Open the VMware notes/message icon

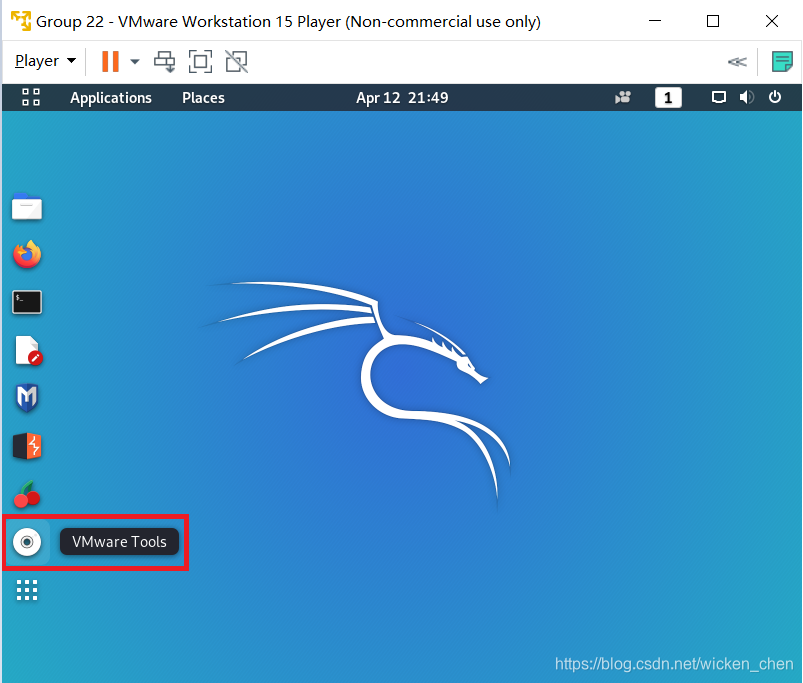coord(782,61)
